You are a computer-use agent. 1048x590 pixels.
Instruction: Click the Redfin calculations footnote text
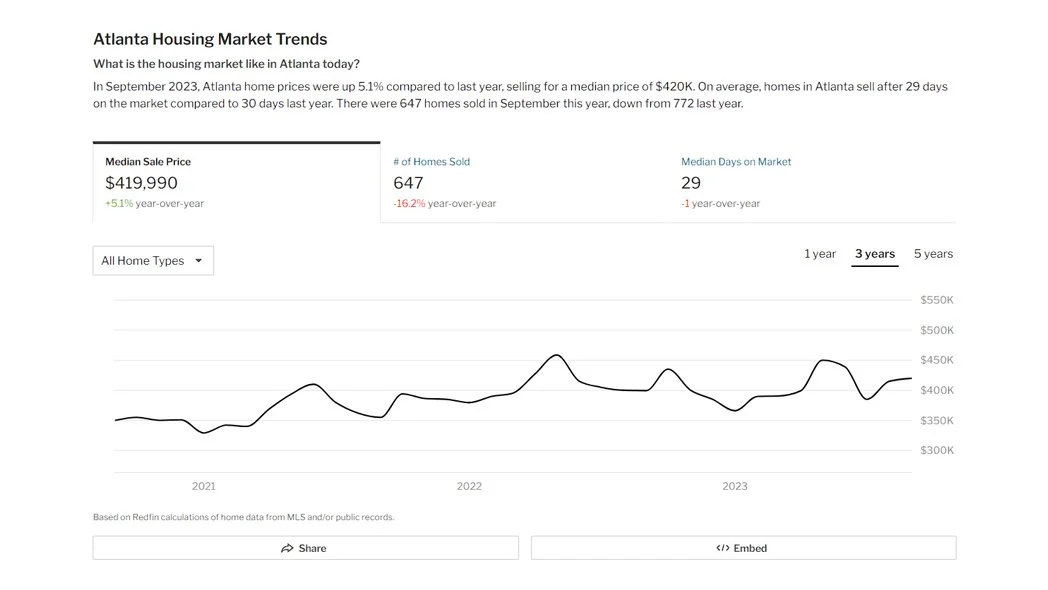pyautogui.click(x=243, y=517)
